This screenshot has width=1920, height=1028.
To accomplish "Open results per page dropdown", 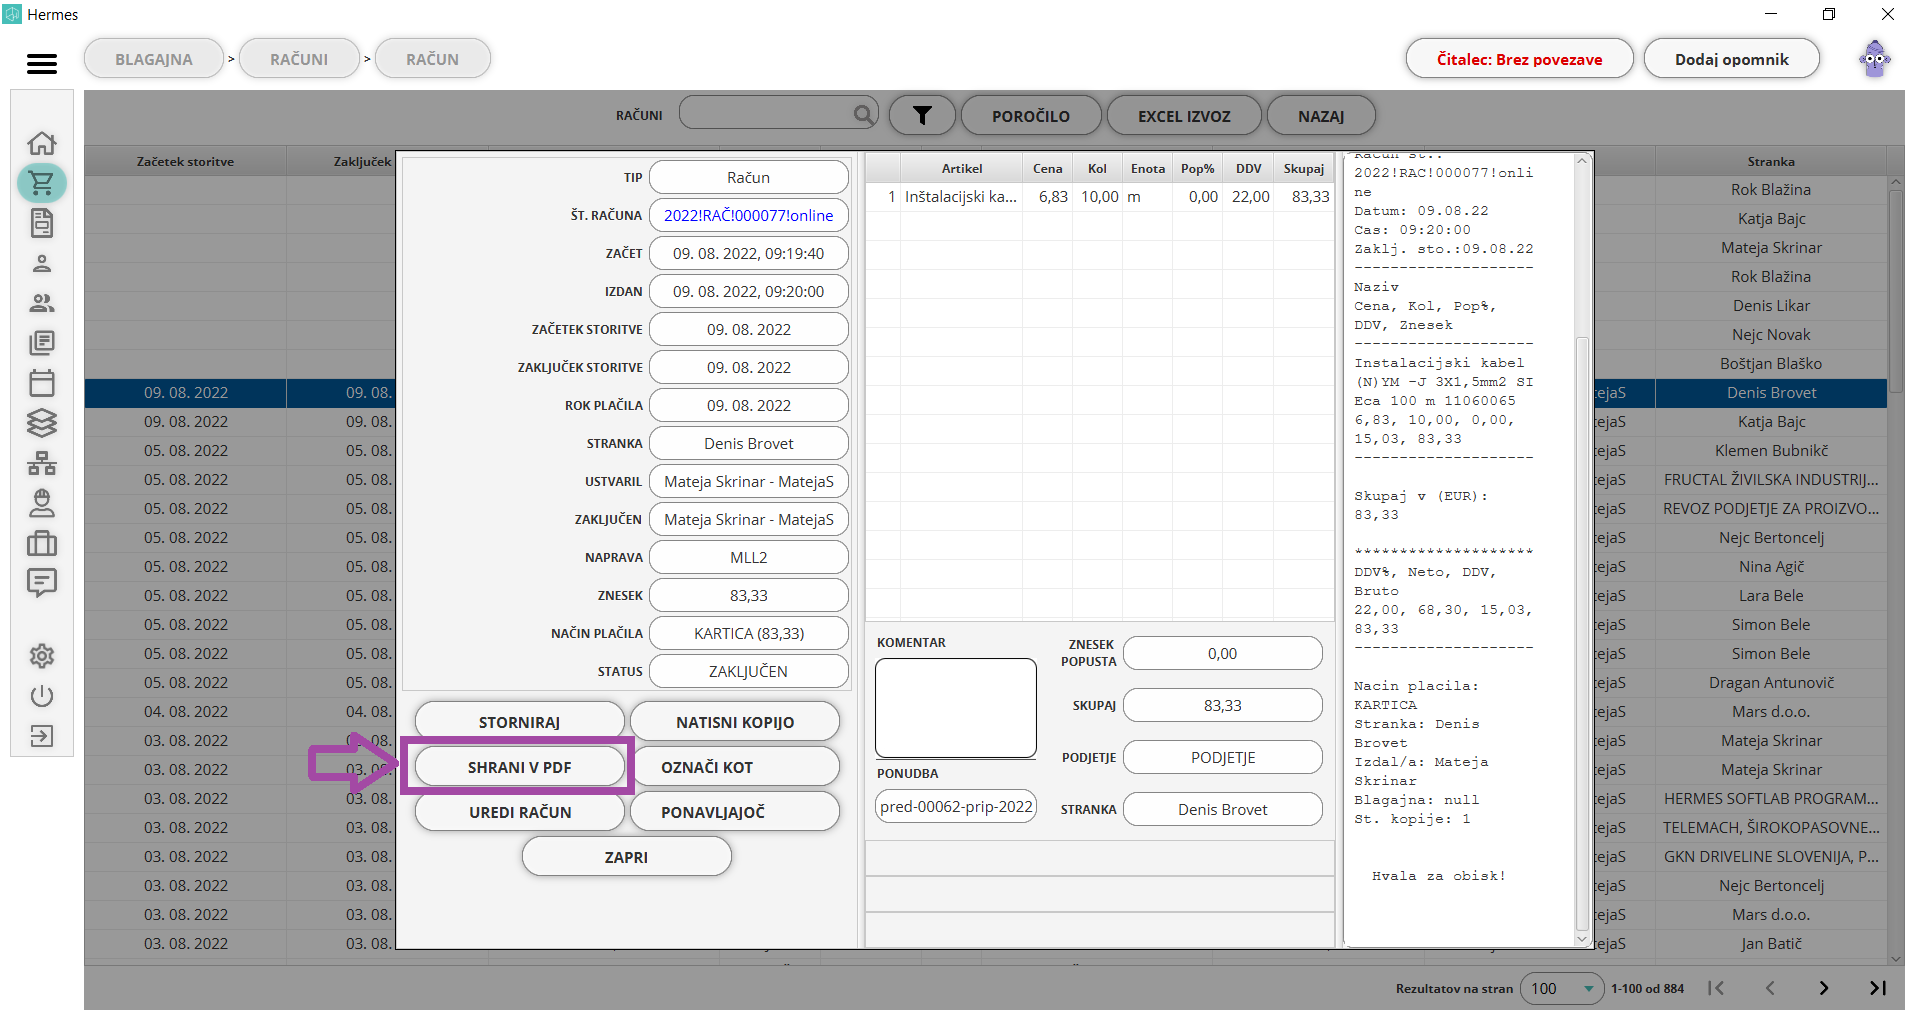I will click(x=1563, y=988).
